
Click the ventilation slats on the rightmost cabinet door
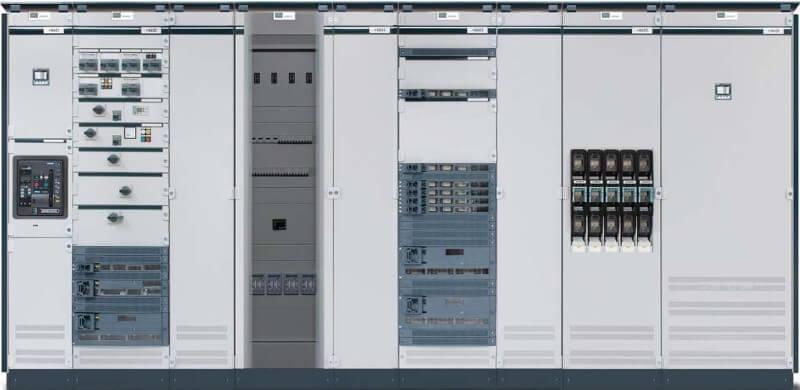point(727,319)
